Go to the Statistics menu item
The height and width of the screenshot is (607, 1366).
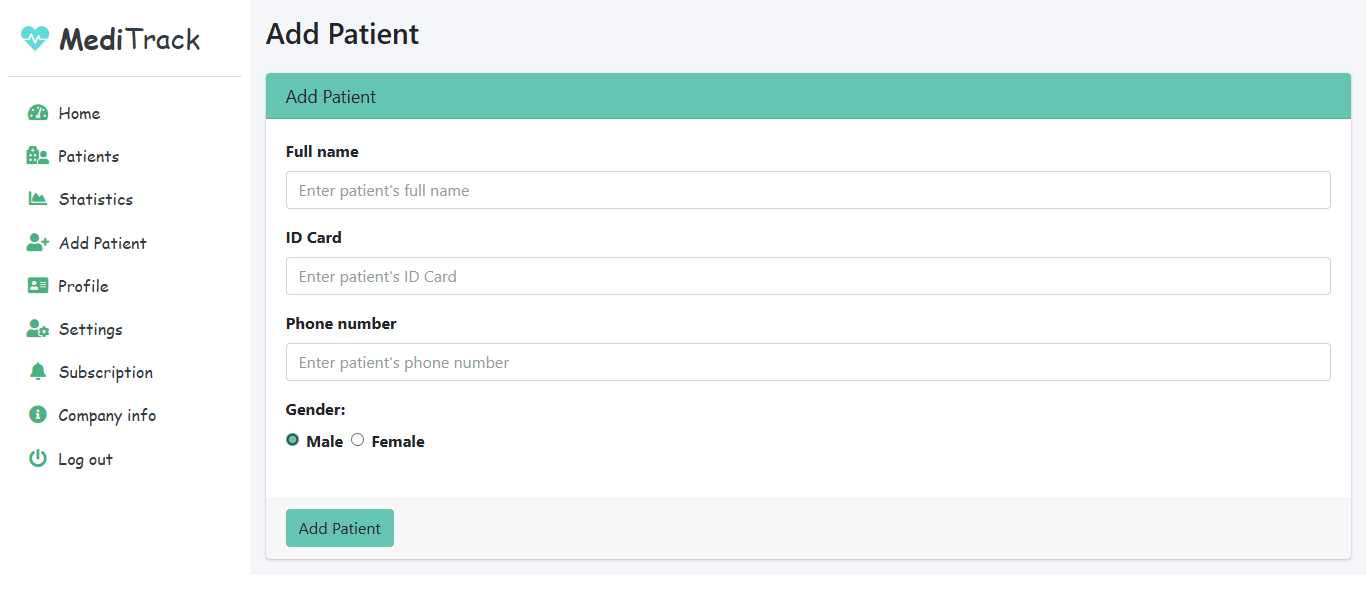pyautogui.click(x=95, y=199)
